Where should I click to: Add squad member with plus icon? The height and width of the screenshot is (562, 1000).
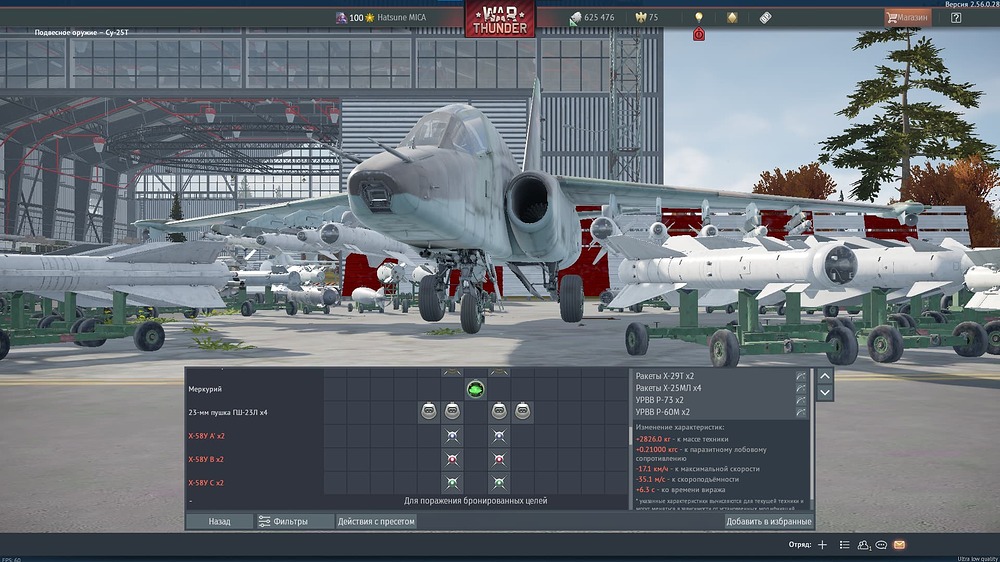coord(823,545)
